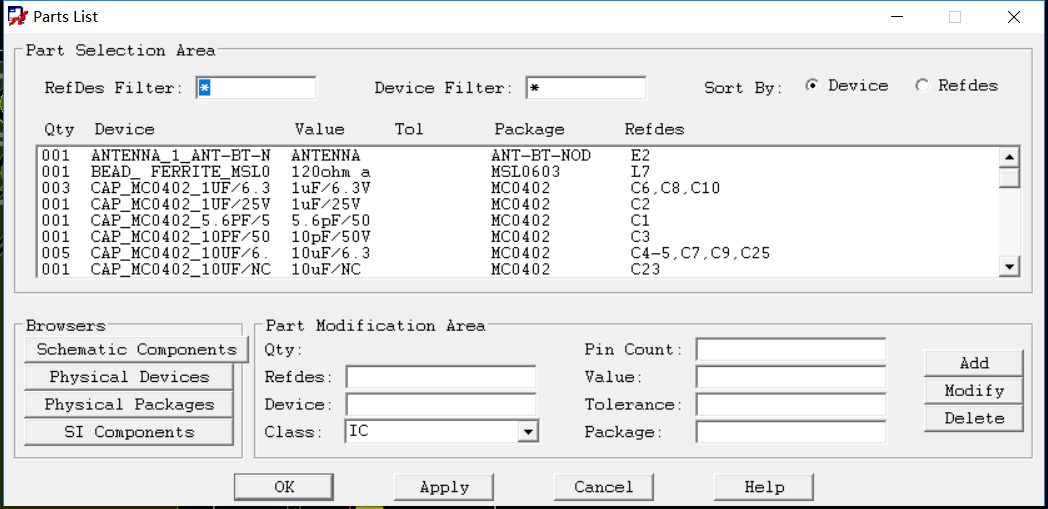Click into the RefDes Filter field
This screenshot has height=509, width=1048.
(x=256, y=88)
